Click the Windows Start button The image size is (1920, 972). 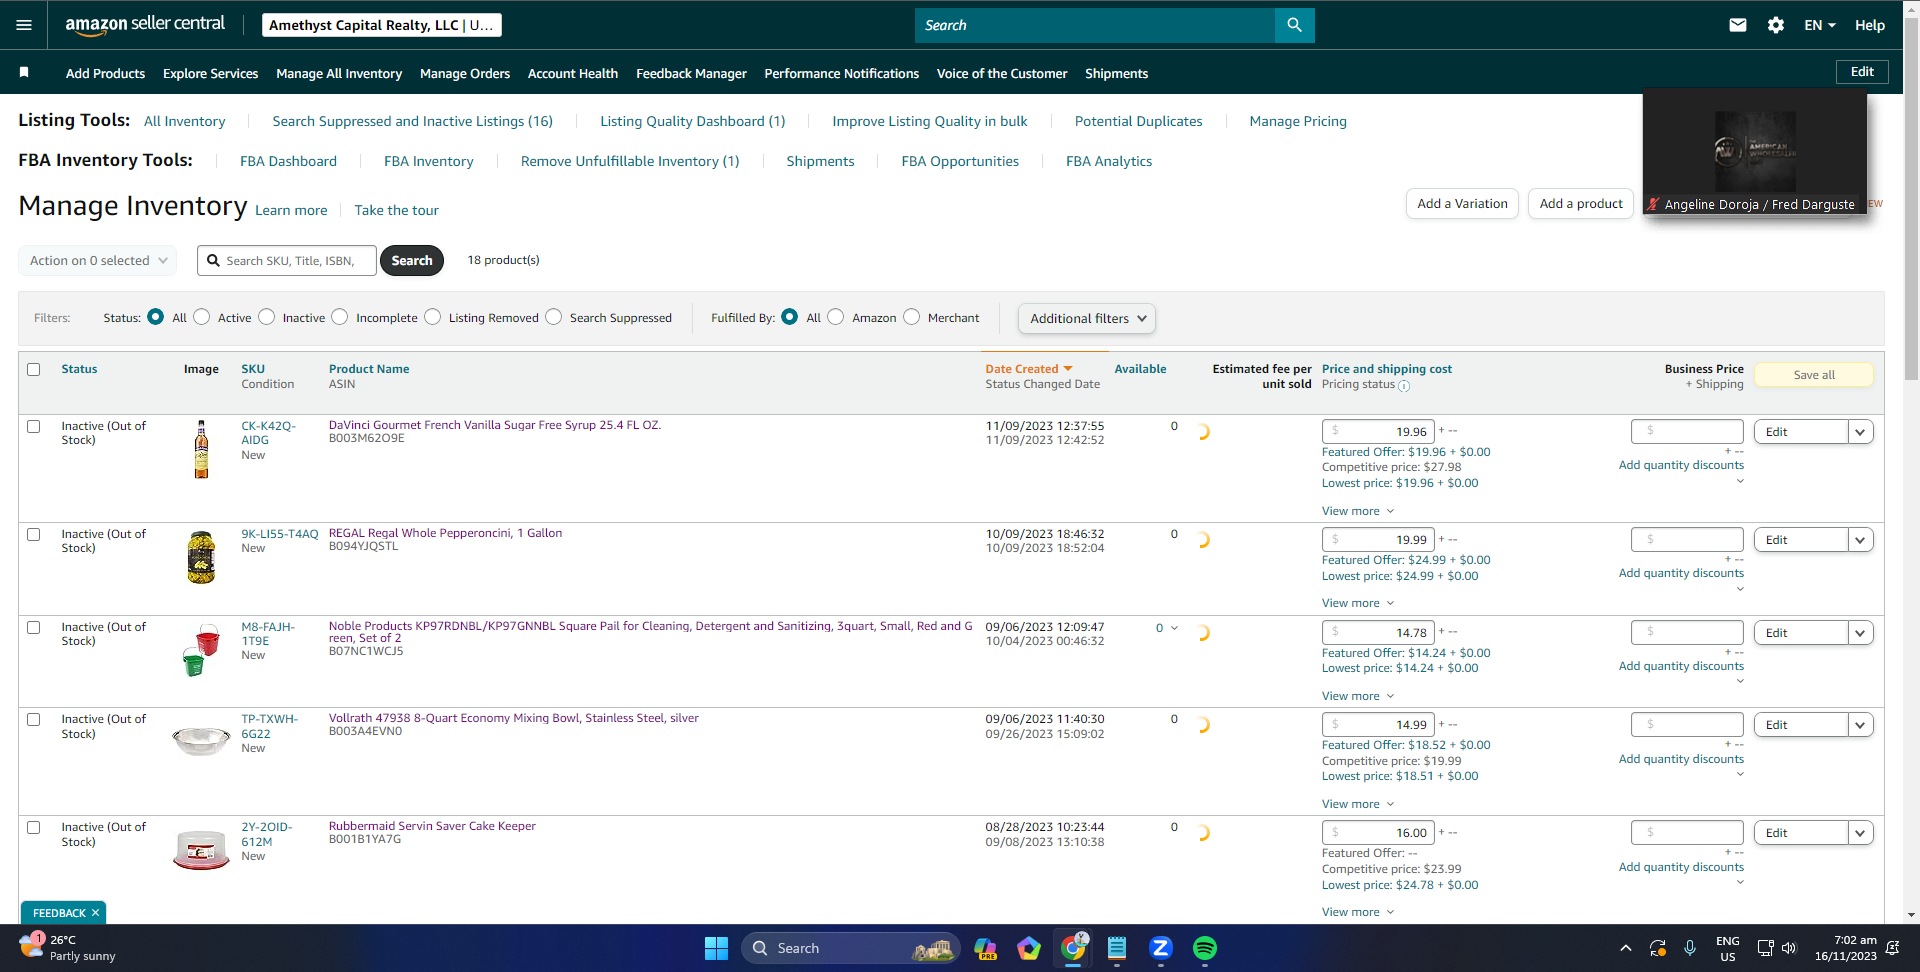tap(716, 948)
